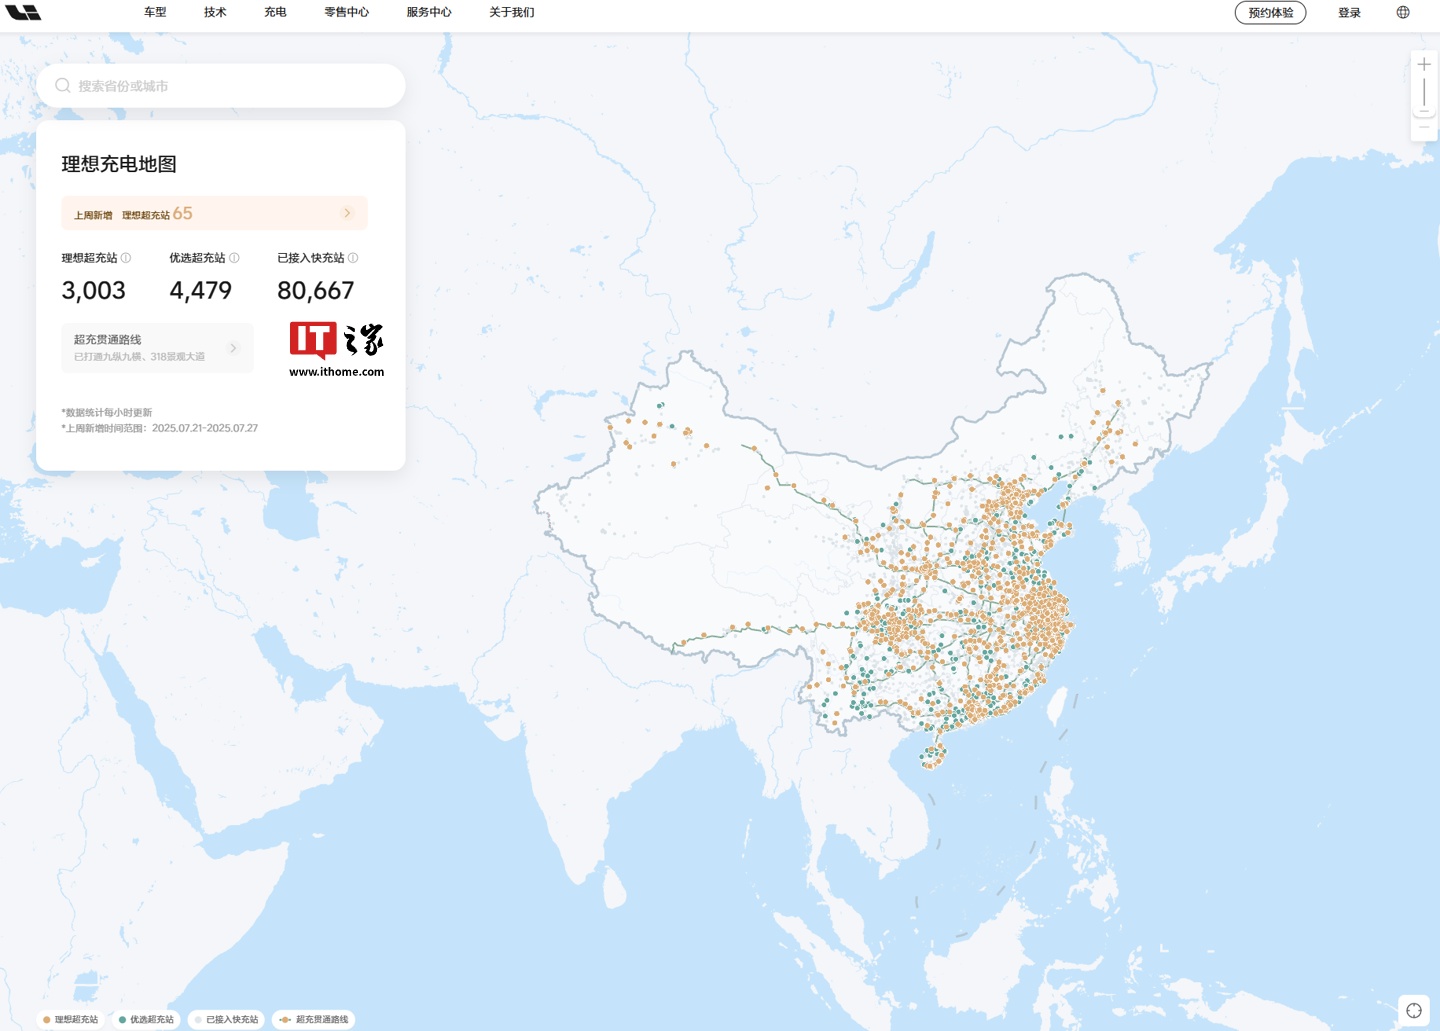Toggle 已接入快充站 legend filter
The image size is (1440, 1031).
tap(227, 1019)
